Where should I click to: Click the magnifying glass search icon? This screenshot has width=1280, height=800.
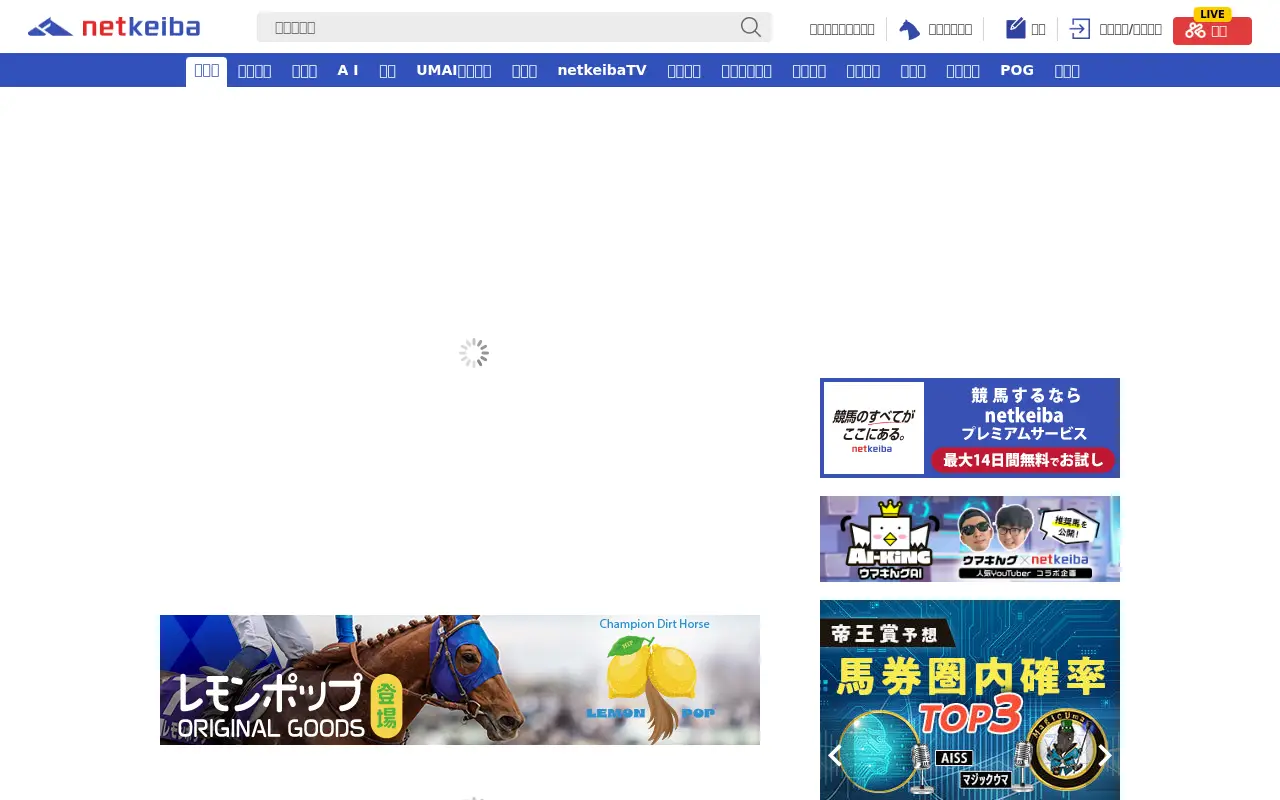[x=751, y=27]
